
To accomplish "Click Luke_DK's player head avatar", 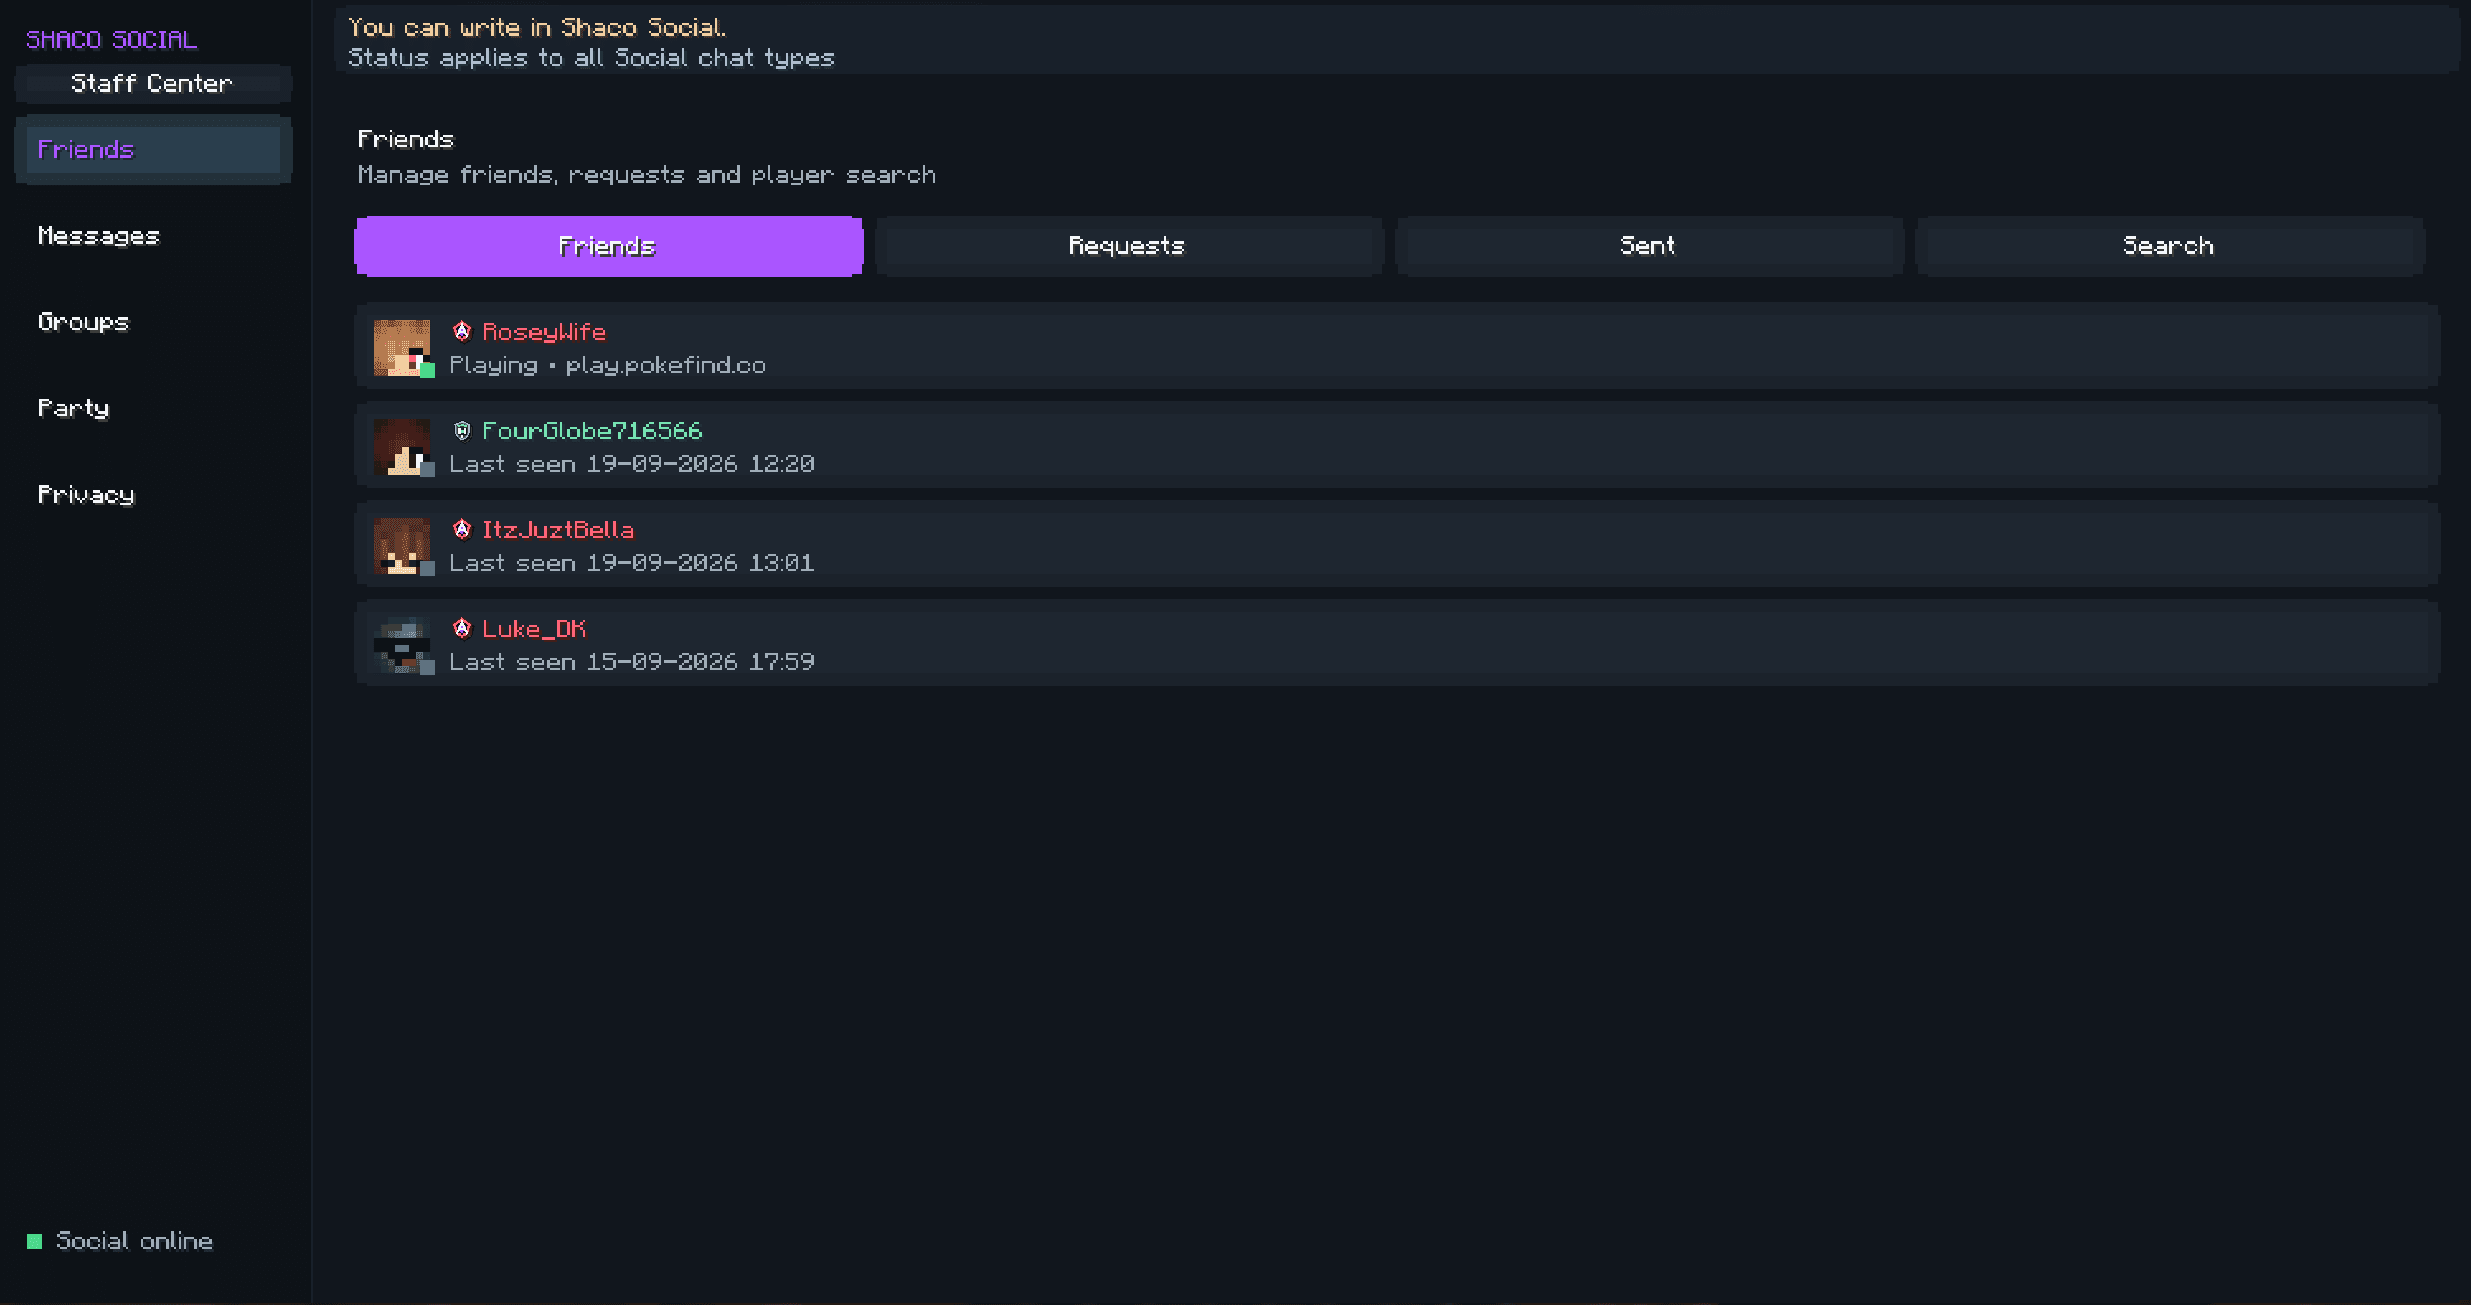I will [x=402, y=644].
